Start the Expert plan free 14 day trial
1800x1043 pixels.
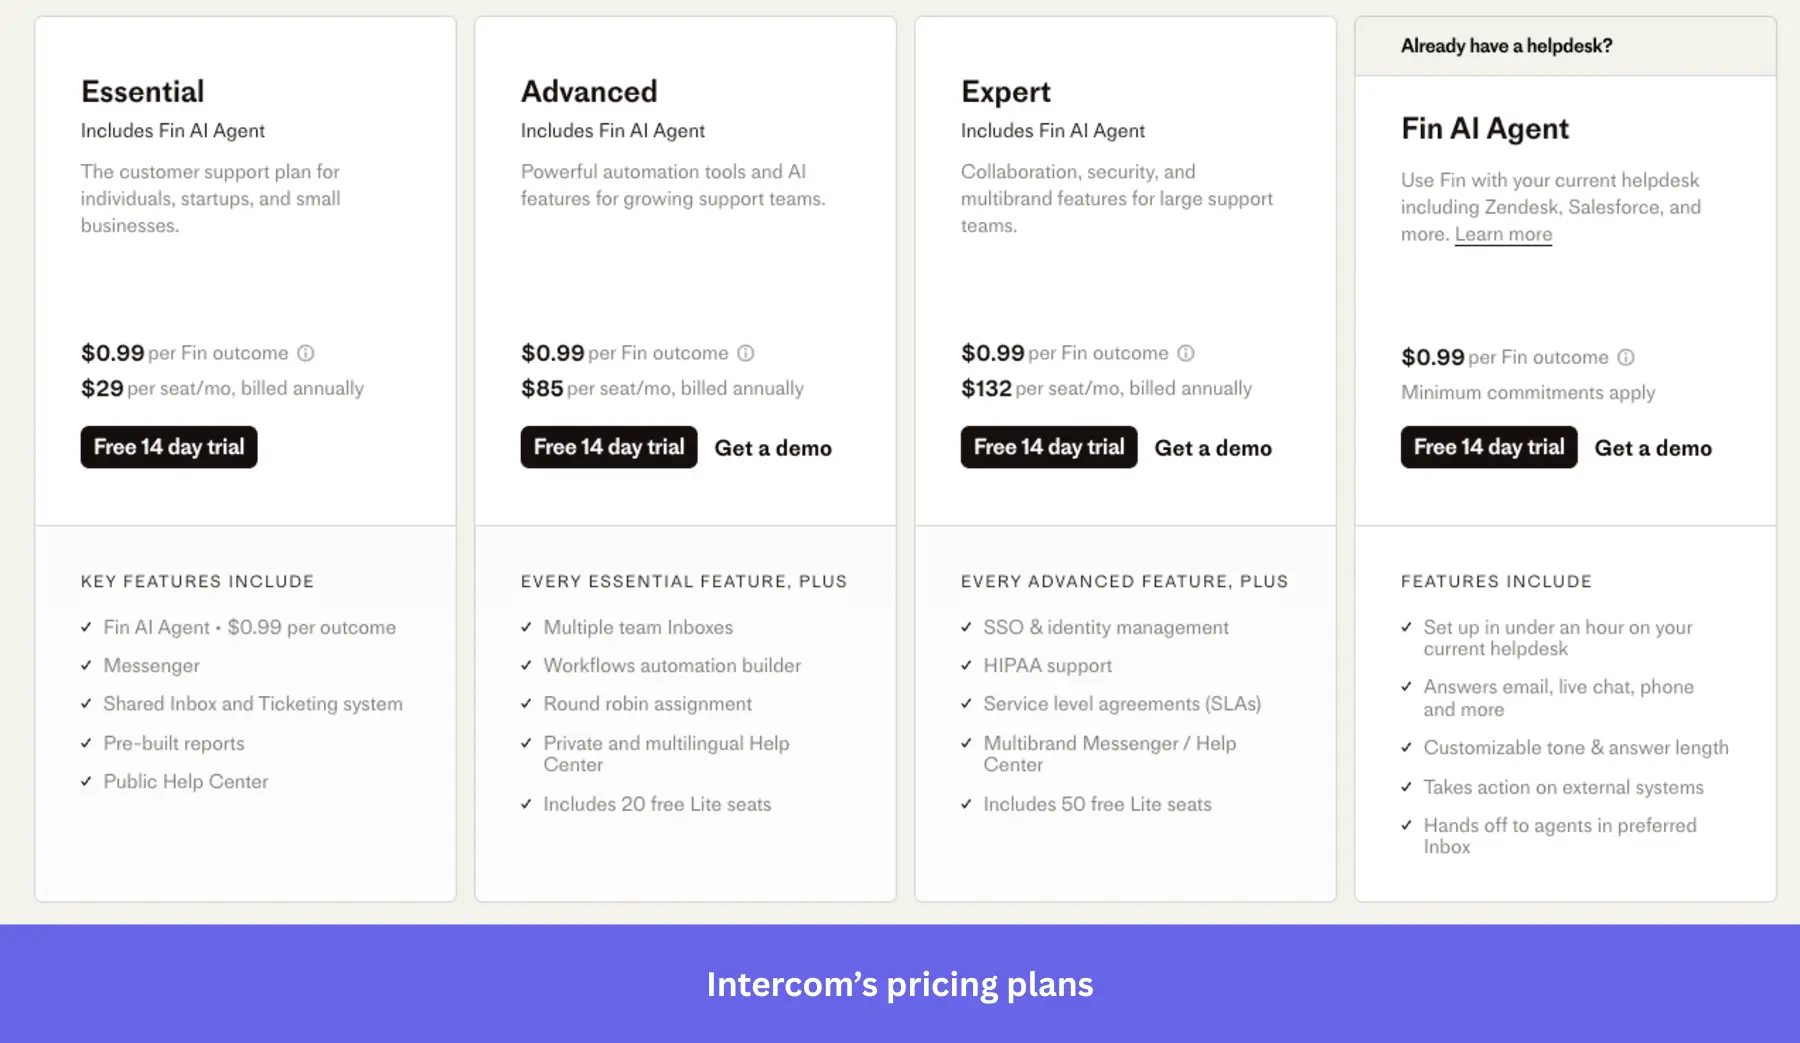click(x=1048, y=447)
